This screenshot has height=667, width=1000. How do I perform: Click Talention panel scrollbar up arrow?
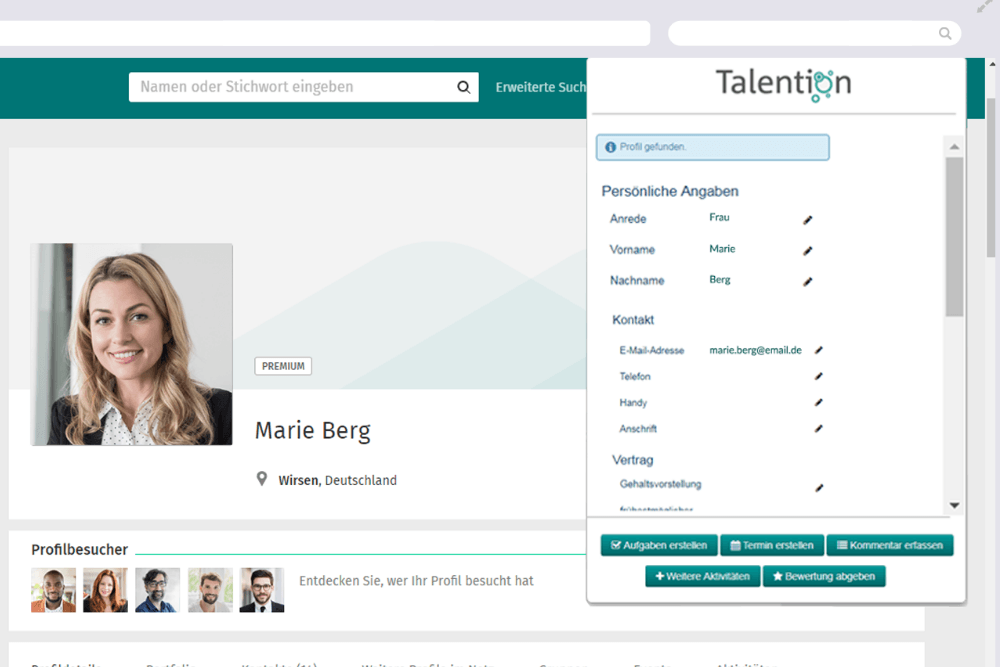954,147
